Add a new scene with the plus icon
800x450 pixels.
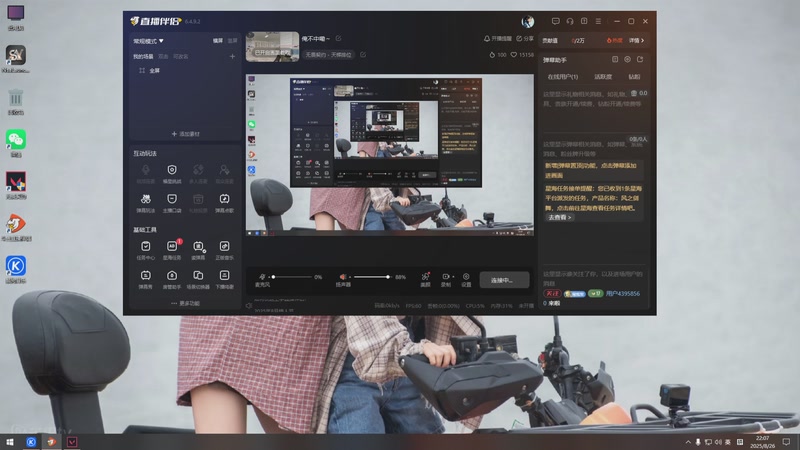point(232,57)
